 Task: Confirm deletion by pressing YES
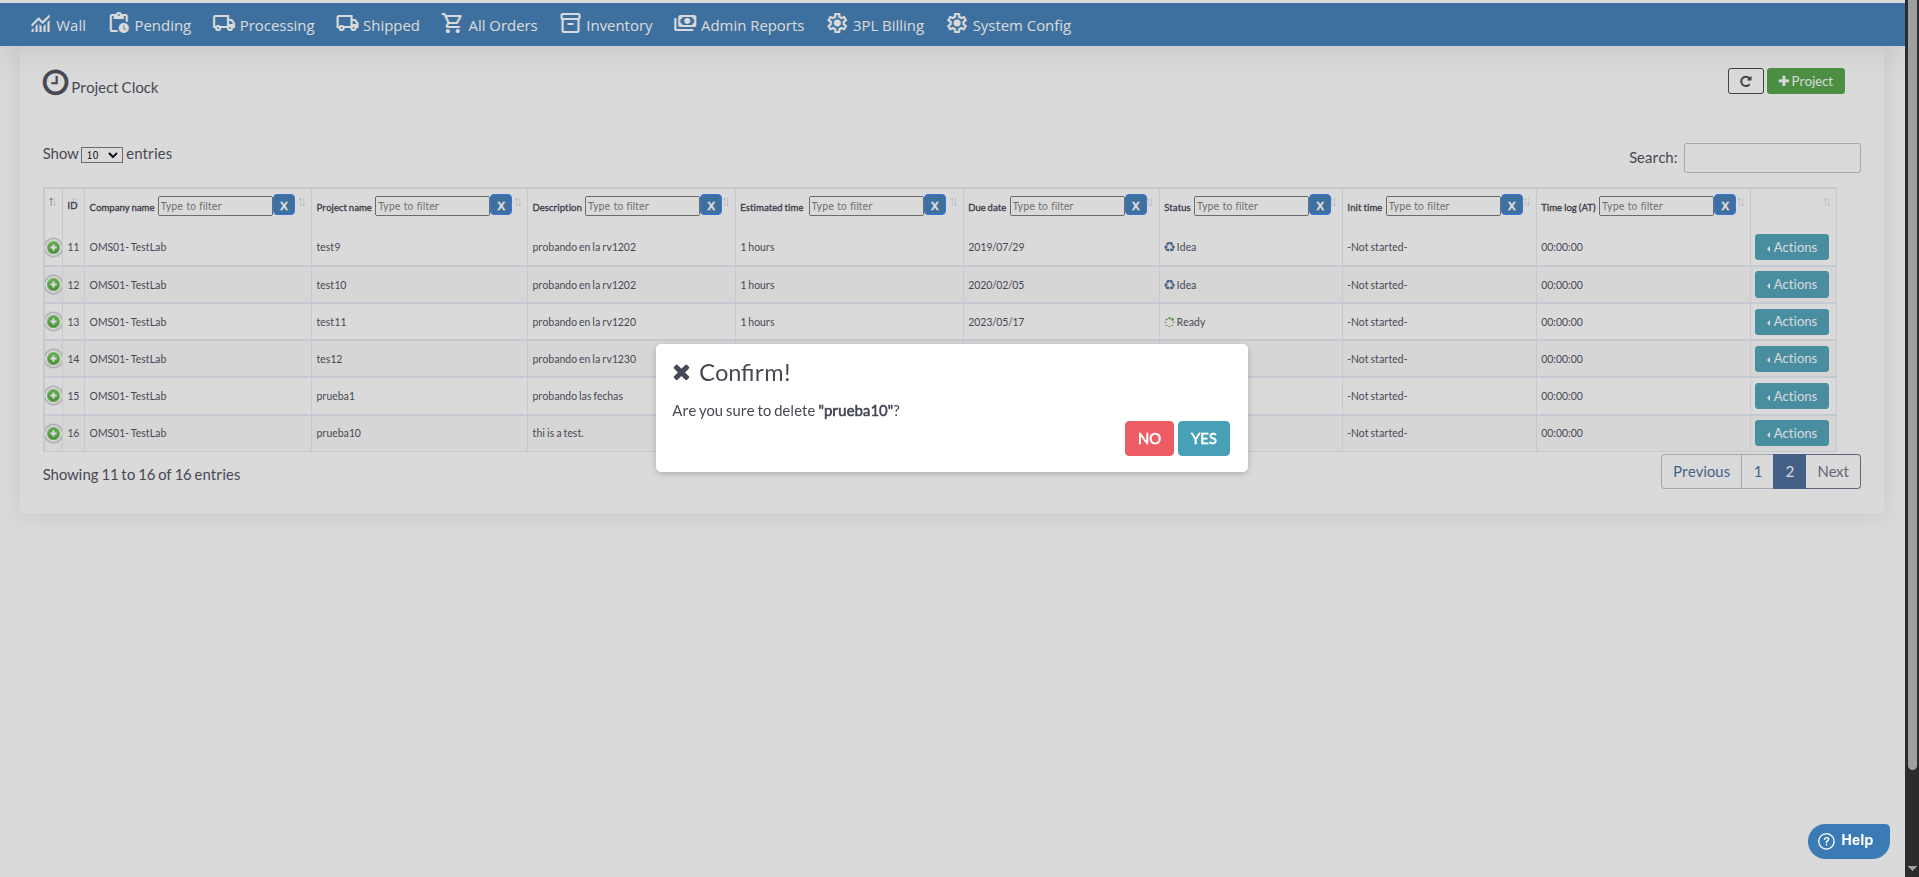click(1203, 439)
